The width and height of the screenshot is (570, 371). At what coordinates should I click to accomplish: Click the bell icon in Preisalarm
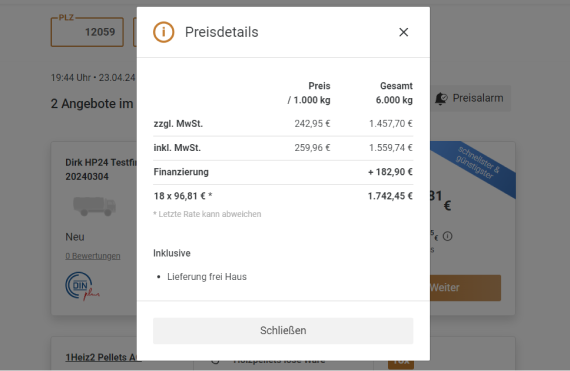point(441,98)
